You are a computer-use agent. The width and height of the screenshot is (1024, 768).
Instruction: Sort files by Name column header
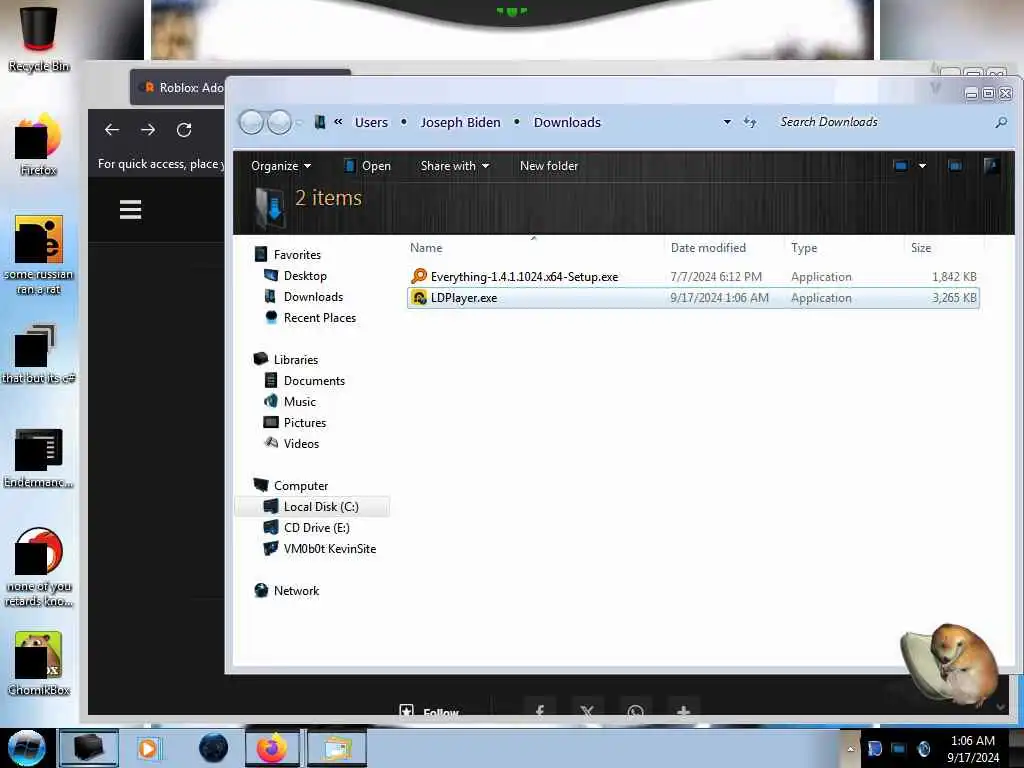pyautogui.click(x=426, y=248)
